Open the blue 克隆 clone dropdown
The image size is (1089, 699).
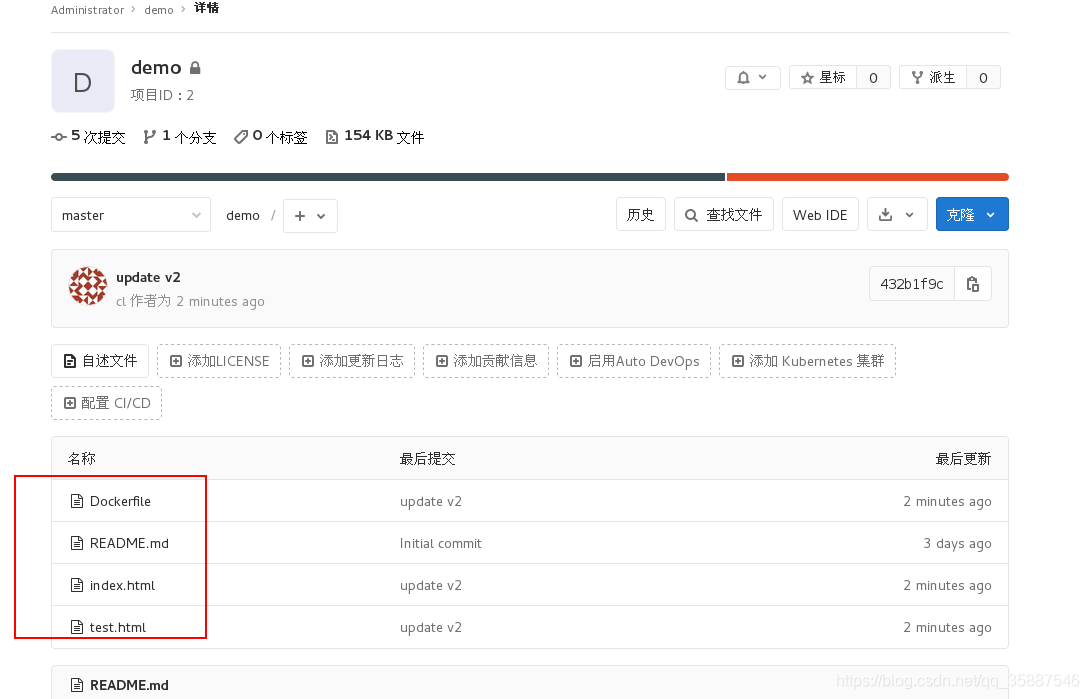tap(972, 215)
